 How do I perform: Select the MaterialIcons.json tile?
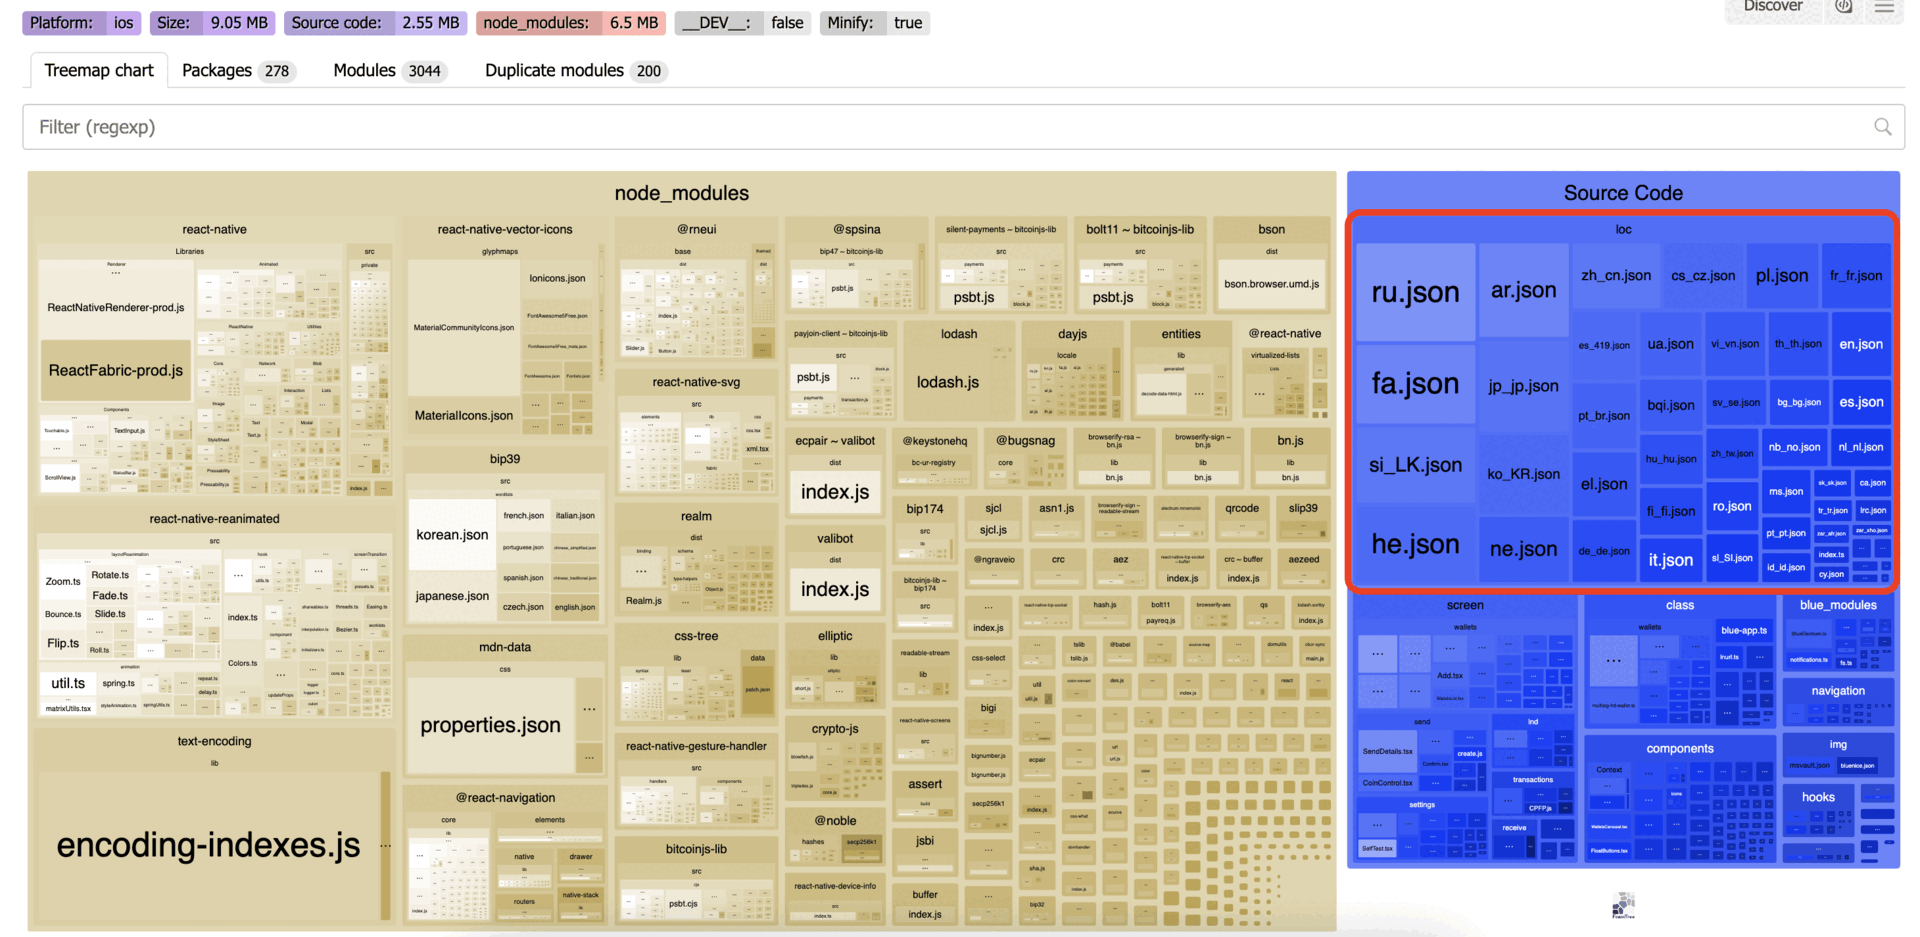[x=465, y=415]
